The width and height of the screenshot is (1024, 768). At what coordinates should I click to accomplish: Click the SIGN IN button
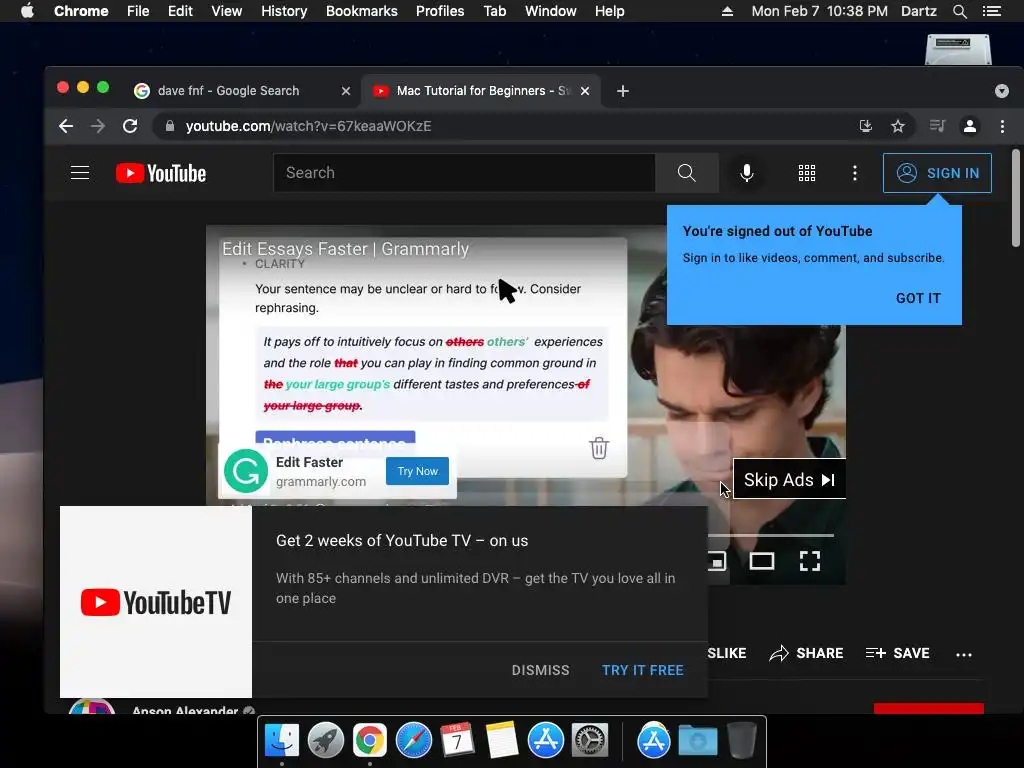click(x=937, y=173)
